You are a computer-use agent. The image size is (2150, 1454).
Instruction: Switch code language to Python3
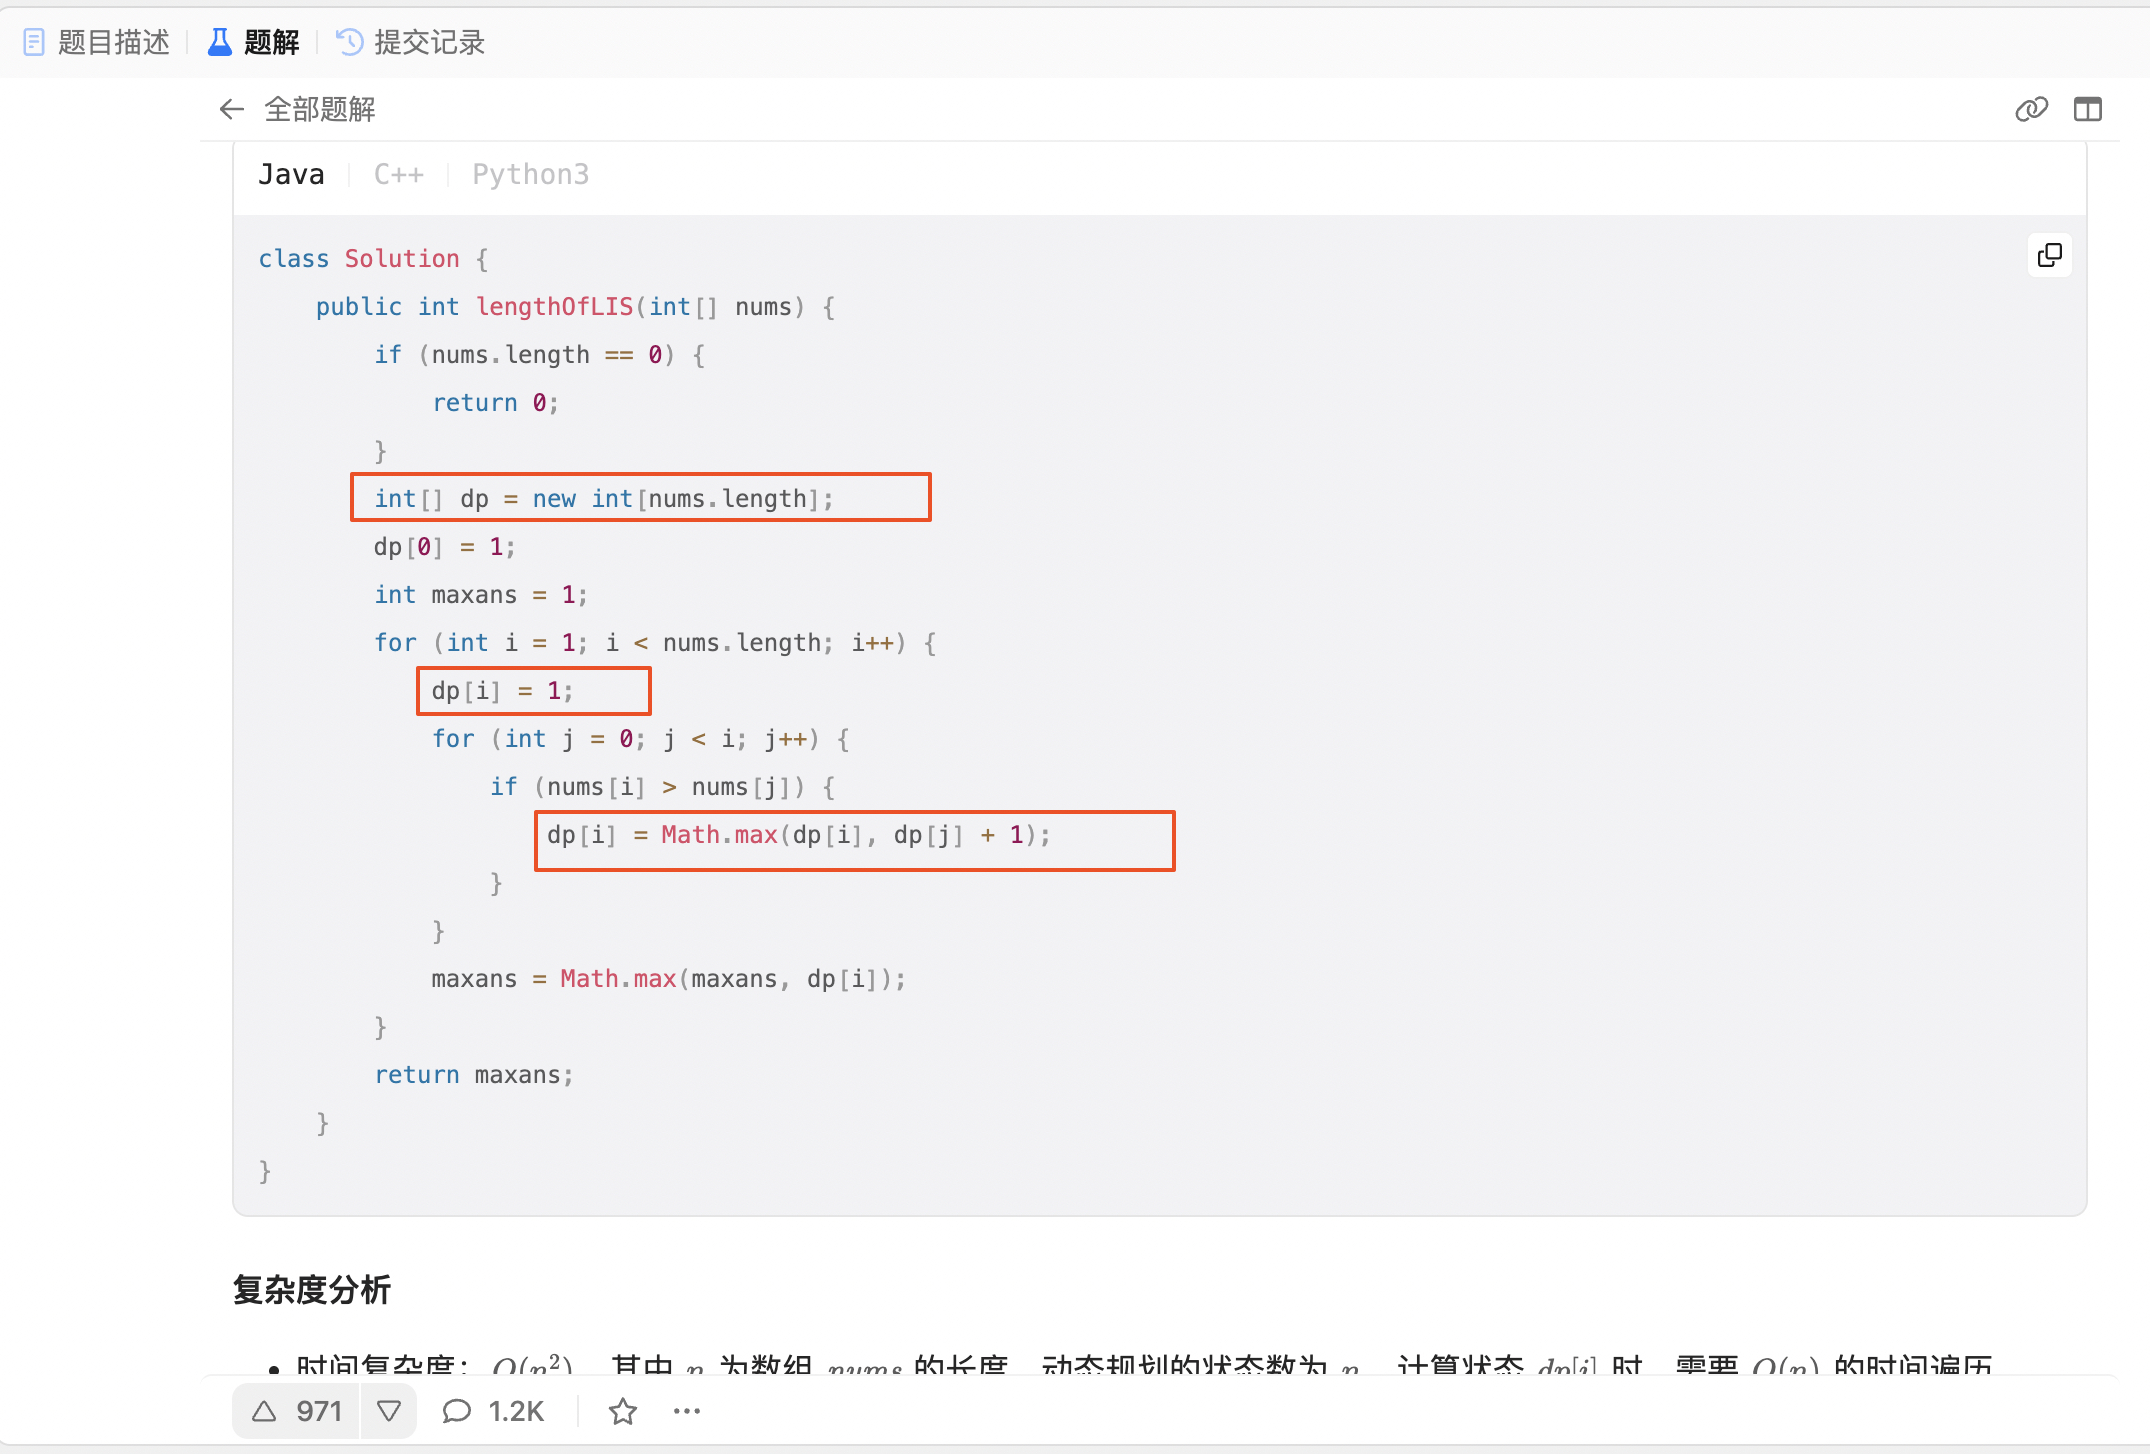click(530, 174)
